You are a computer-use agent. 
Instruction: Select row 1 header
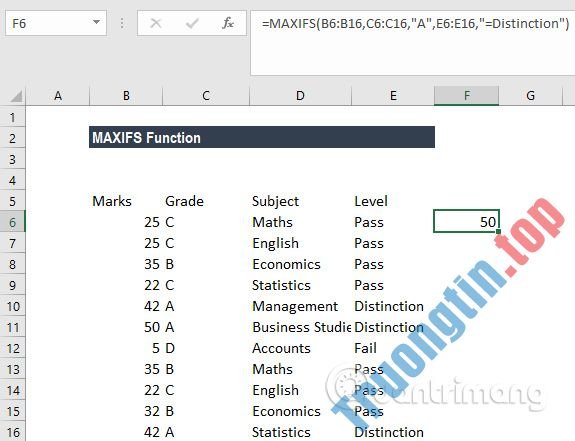pos(12,117)
